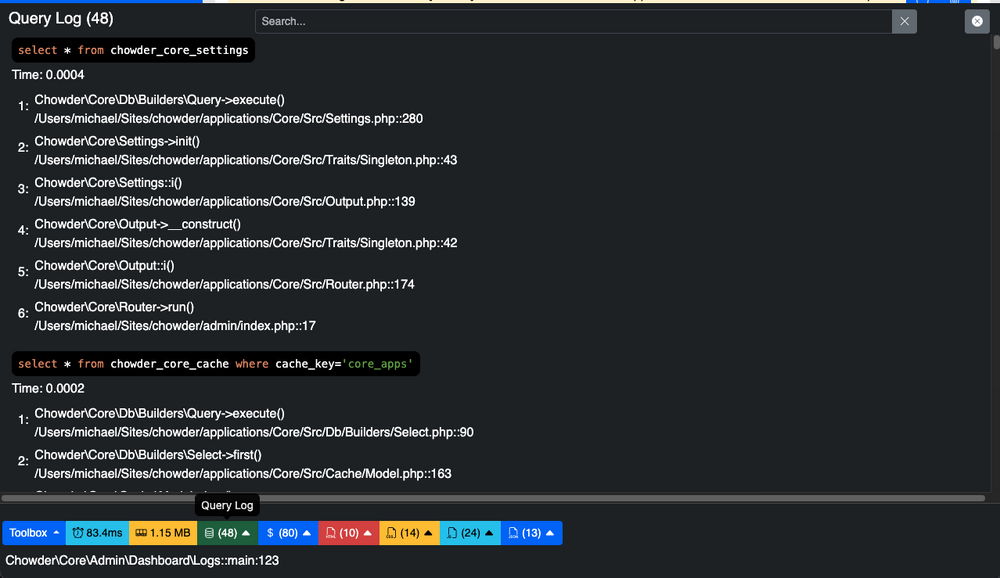Click the JSON file icon on the blue badge
Viewport: 1000px width, 578px height.
(x=513, y=532)
